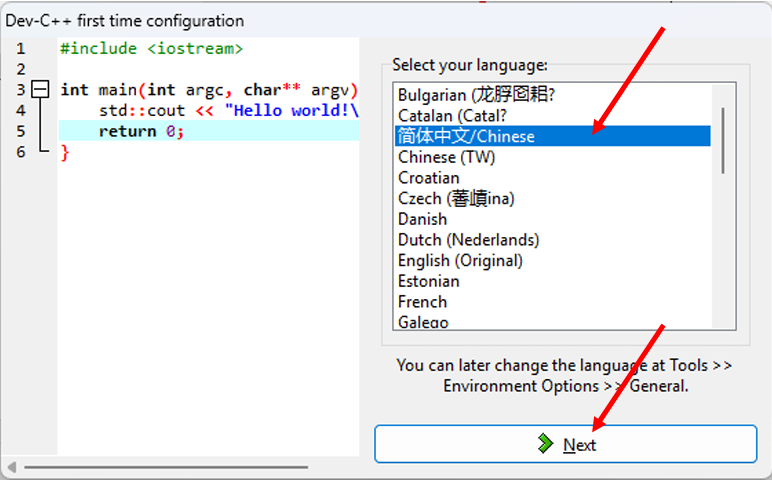Select Bulgarian in the language list

552,95
